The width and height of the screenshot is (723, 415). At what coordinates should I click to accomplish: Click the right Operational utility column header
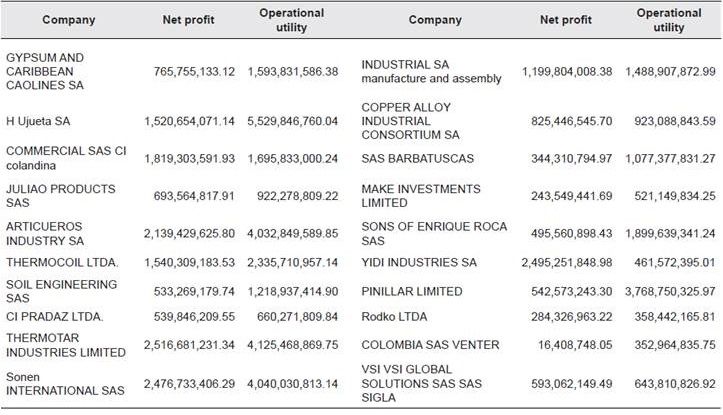click(x=668, y=20)
